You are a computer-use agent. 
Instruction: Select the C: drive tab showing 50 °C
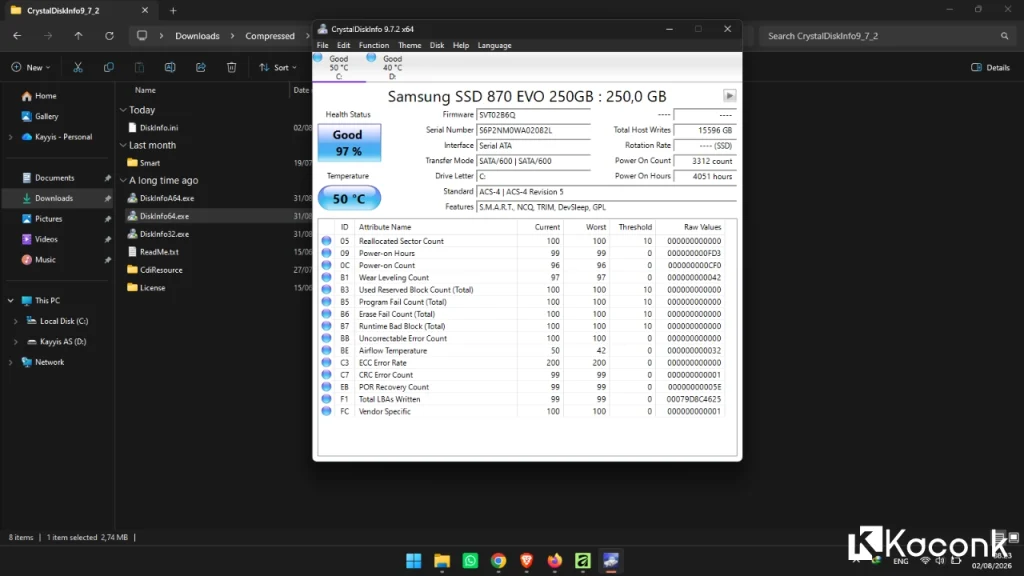338,67
